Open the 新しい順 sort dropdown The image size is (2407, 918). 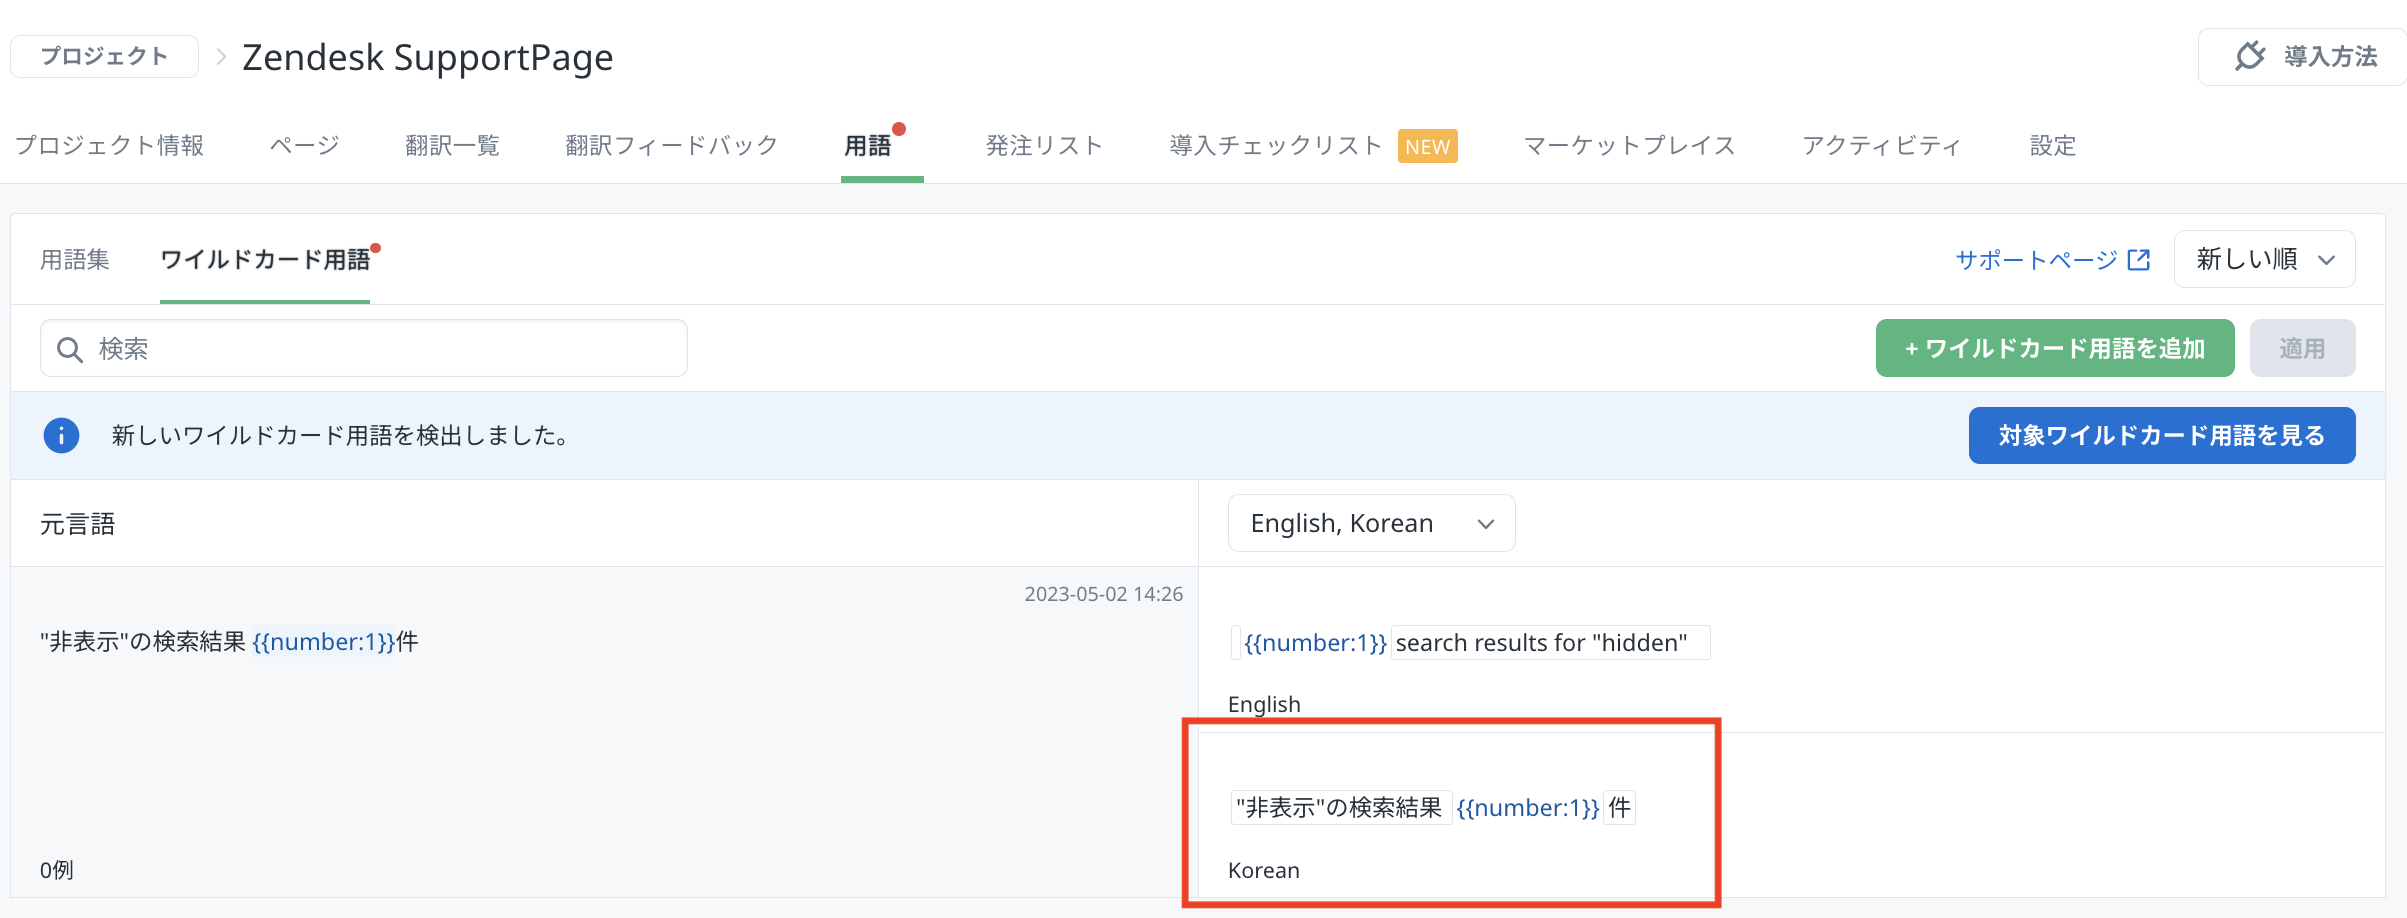[2264, 260]
